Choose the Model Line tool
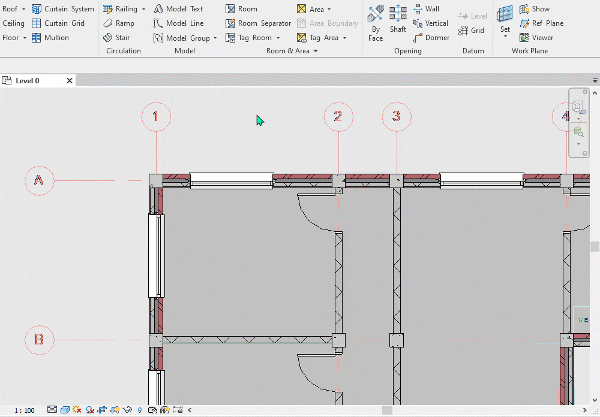Viewport: 600px width, 417px height. (x=178, y=23)
